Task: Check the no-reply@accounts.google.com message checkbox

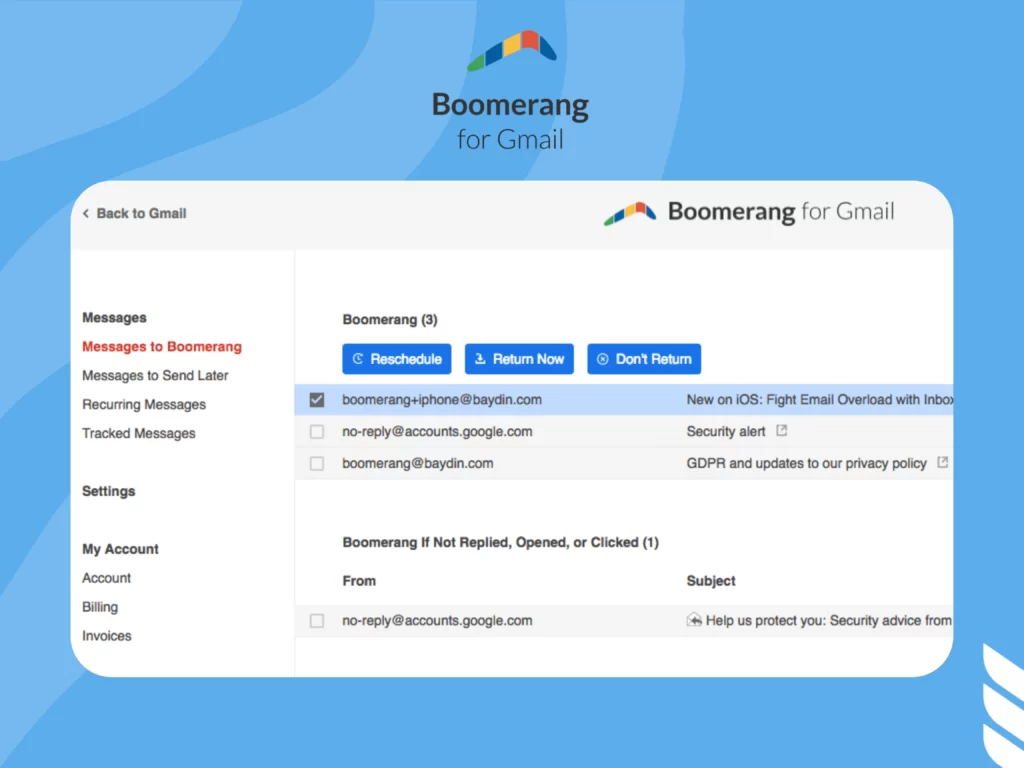Action: pyautogui.click(x=317, y=431)
